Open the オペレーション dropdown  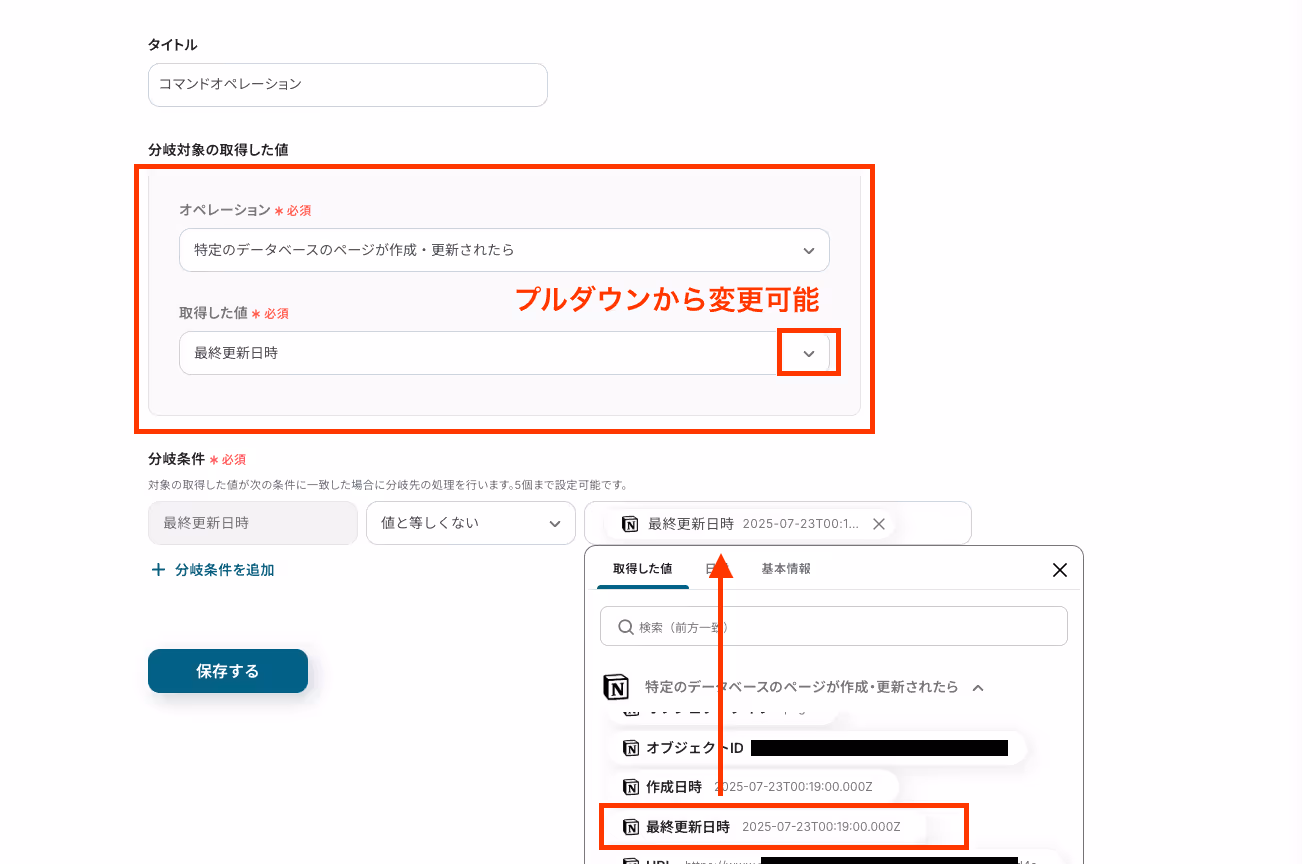(x=504, y=250)
